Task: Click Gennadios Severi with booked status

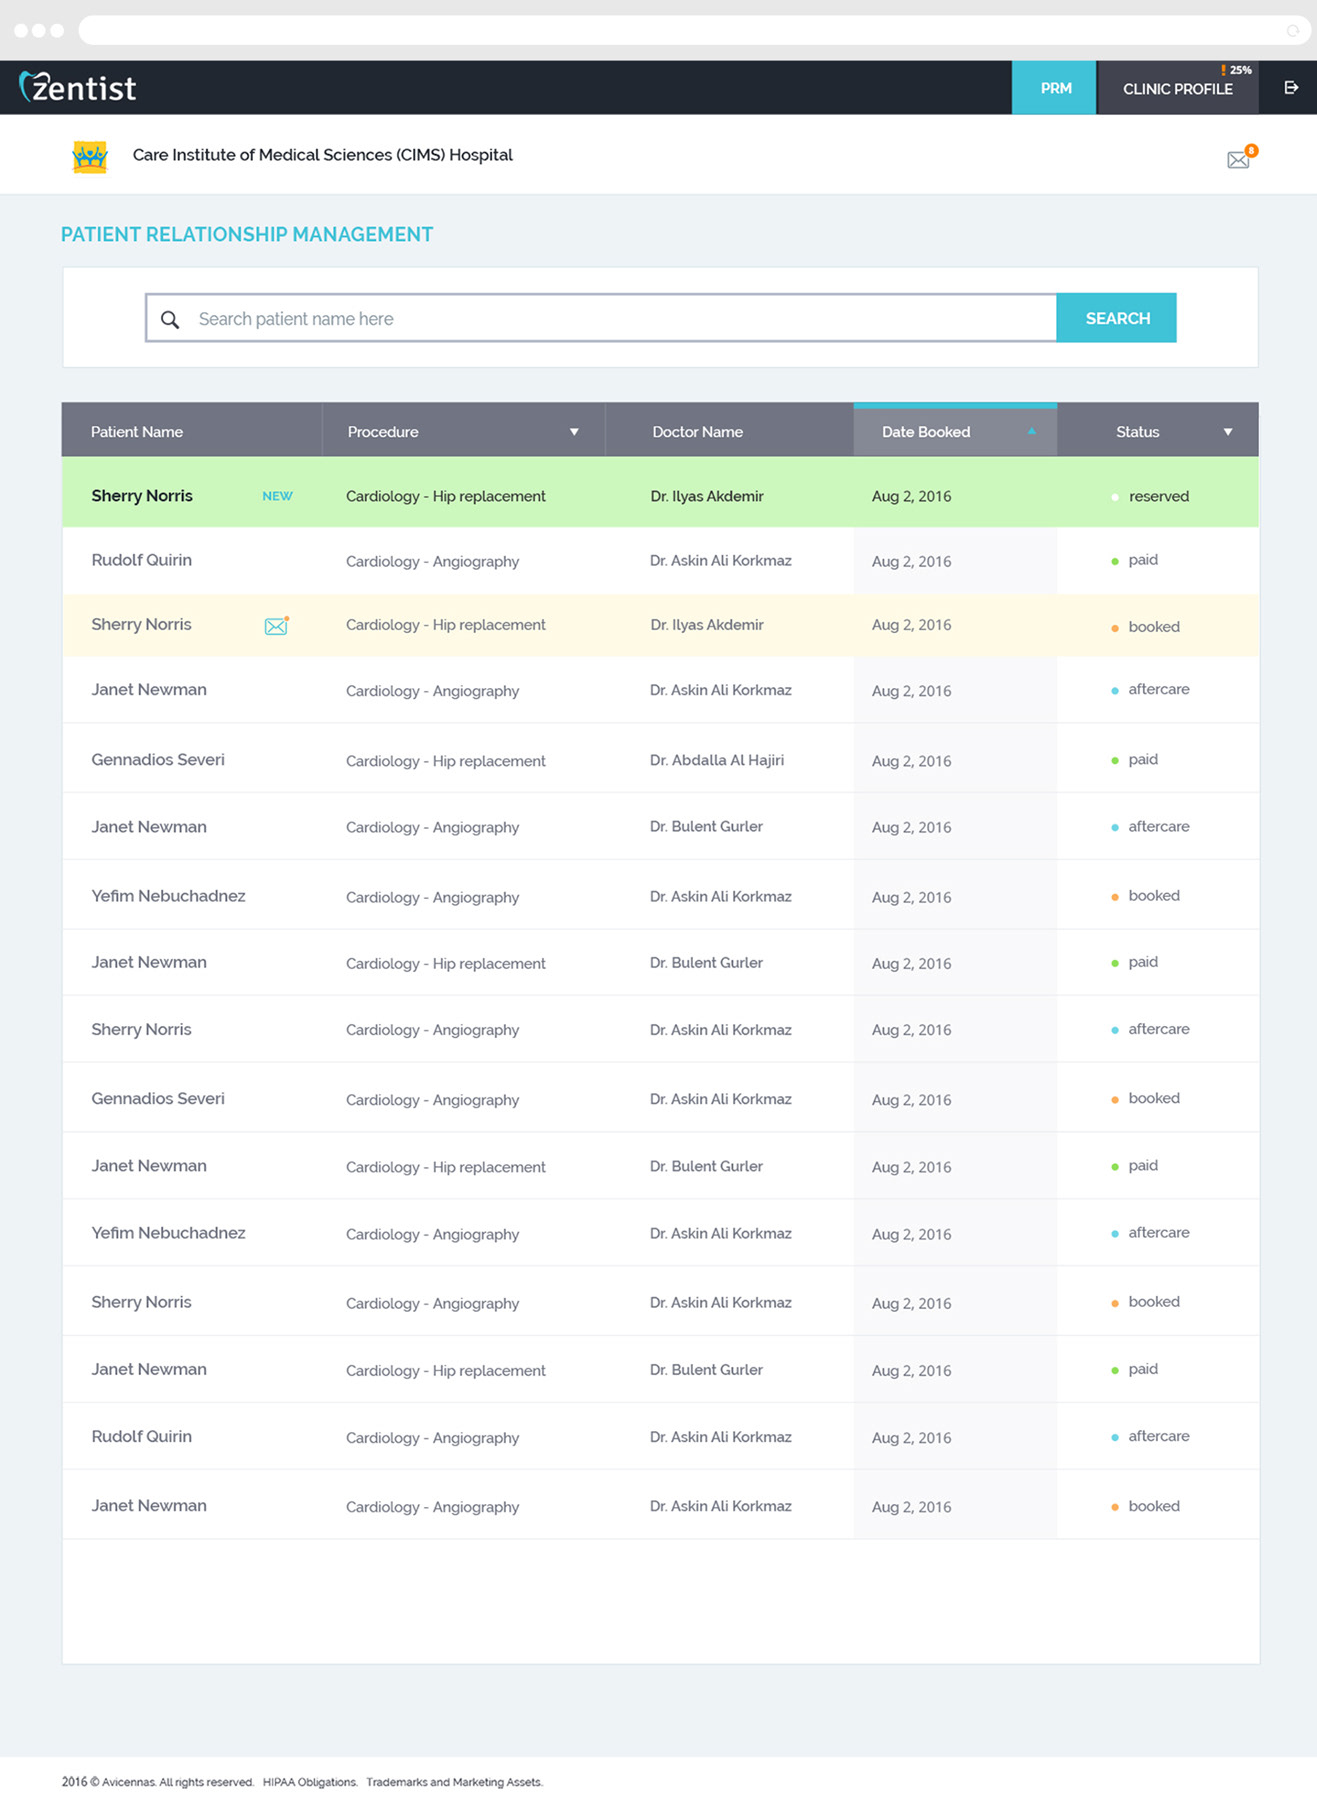Action: 158,1098
